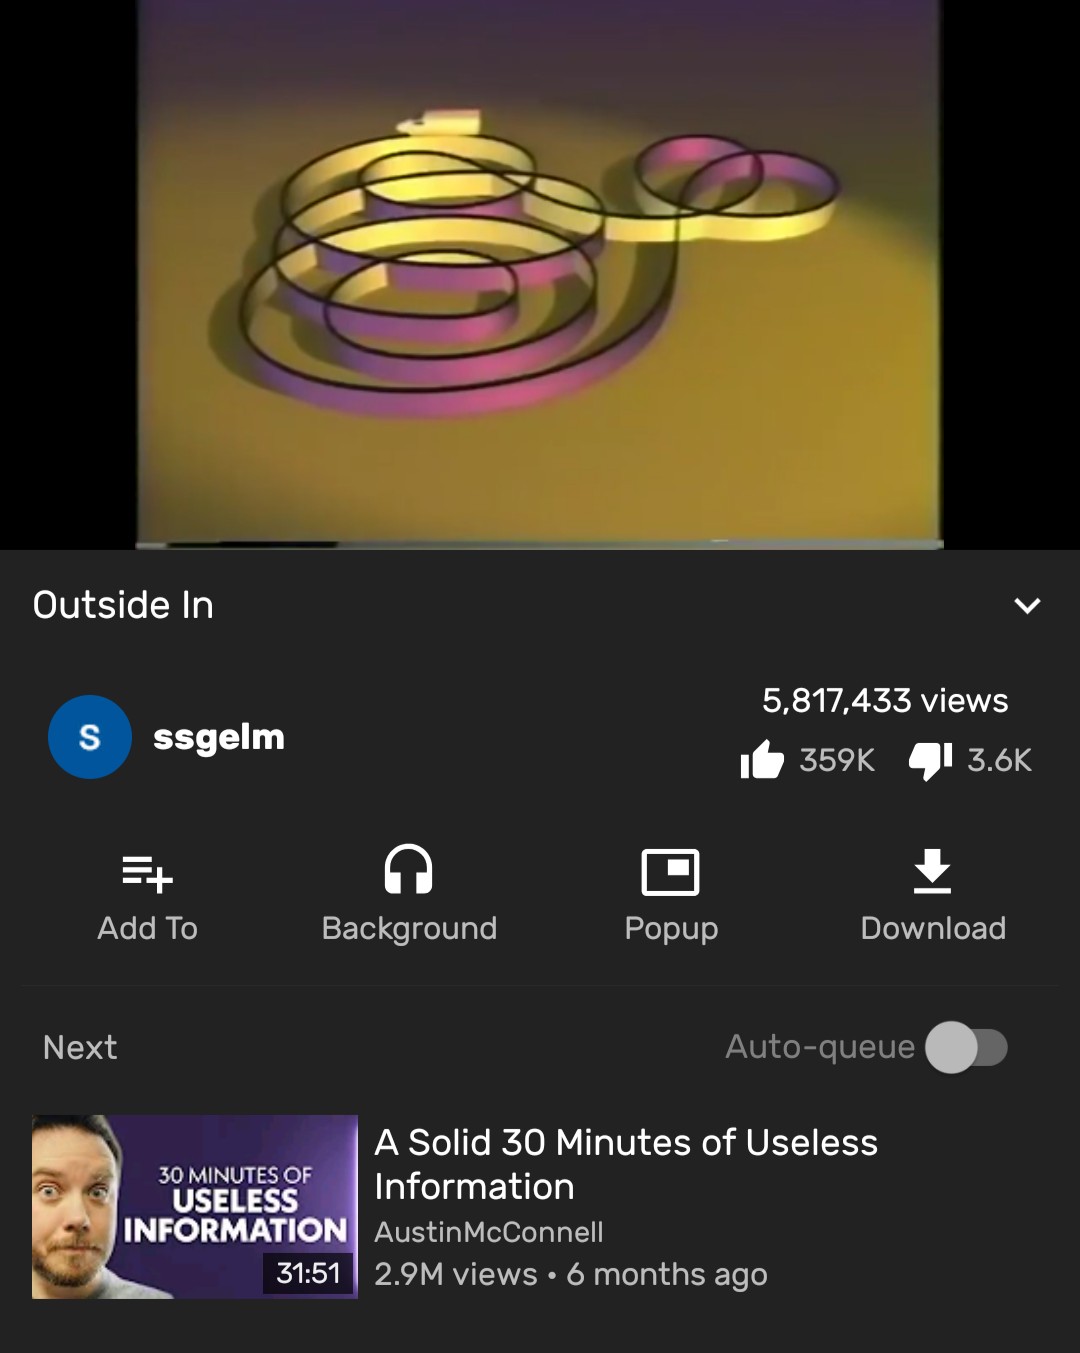This screenshot has height=1353, width=1080.
Task: Tap the thumbs up like icon
Action: (762, 760)
